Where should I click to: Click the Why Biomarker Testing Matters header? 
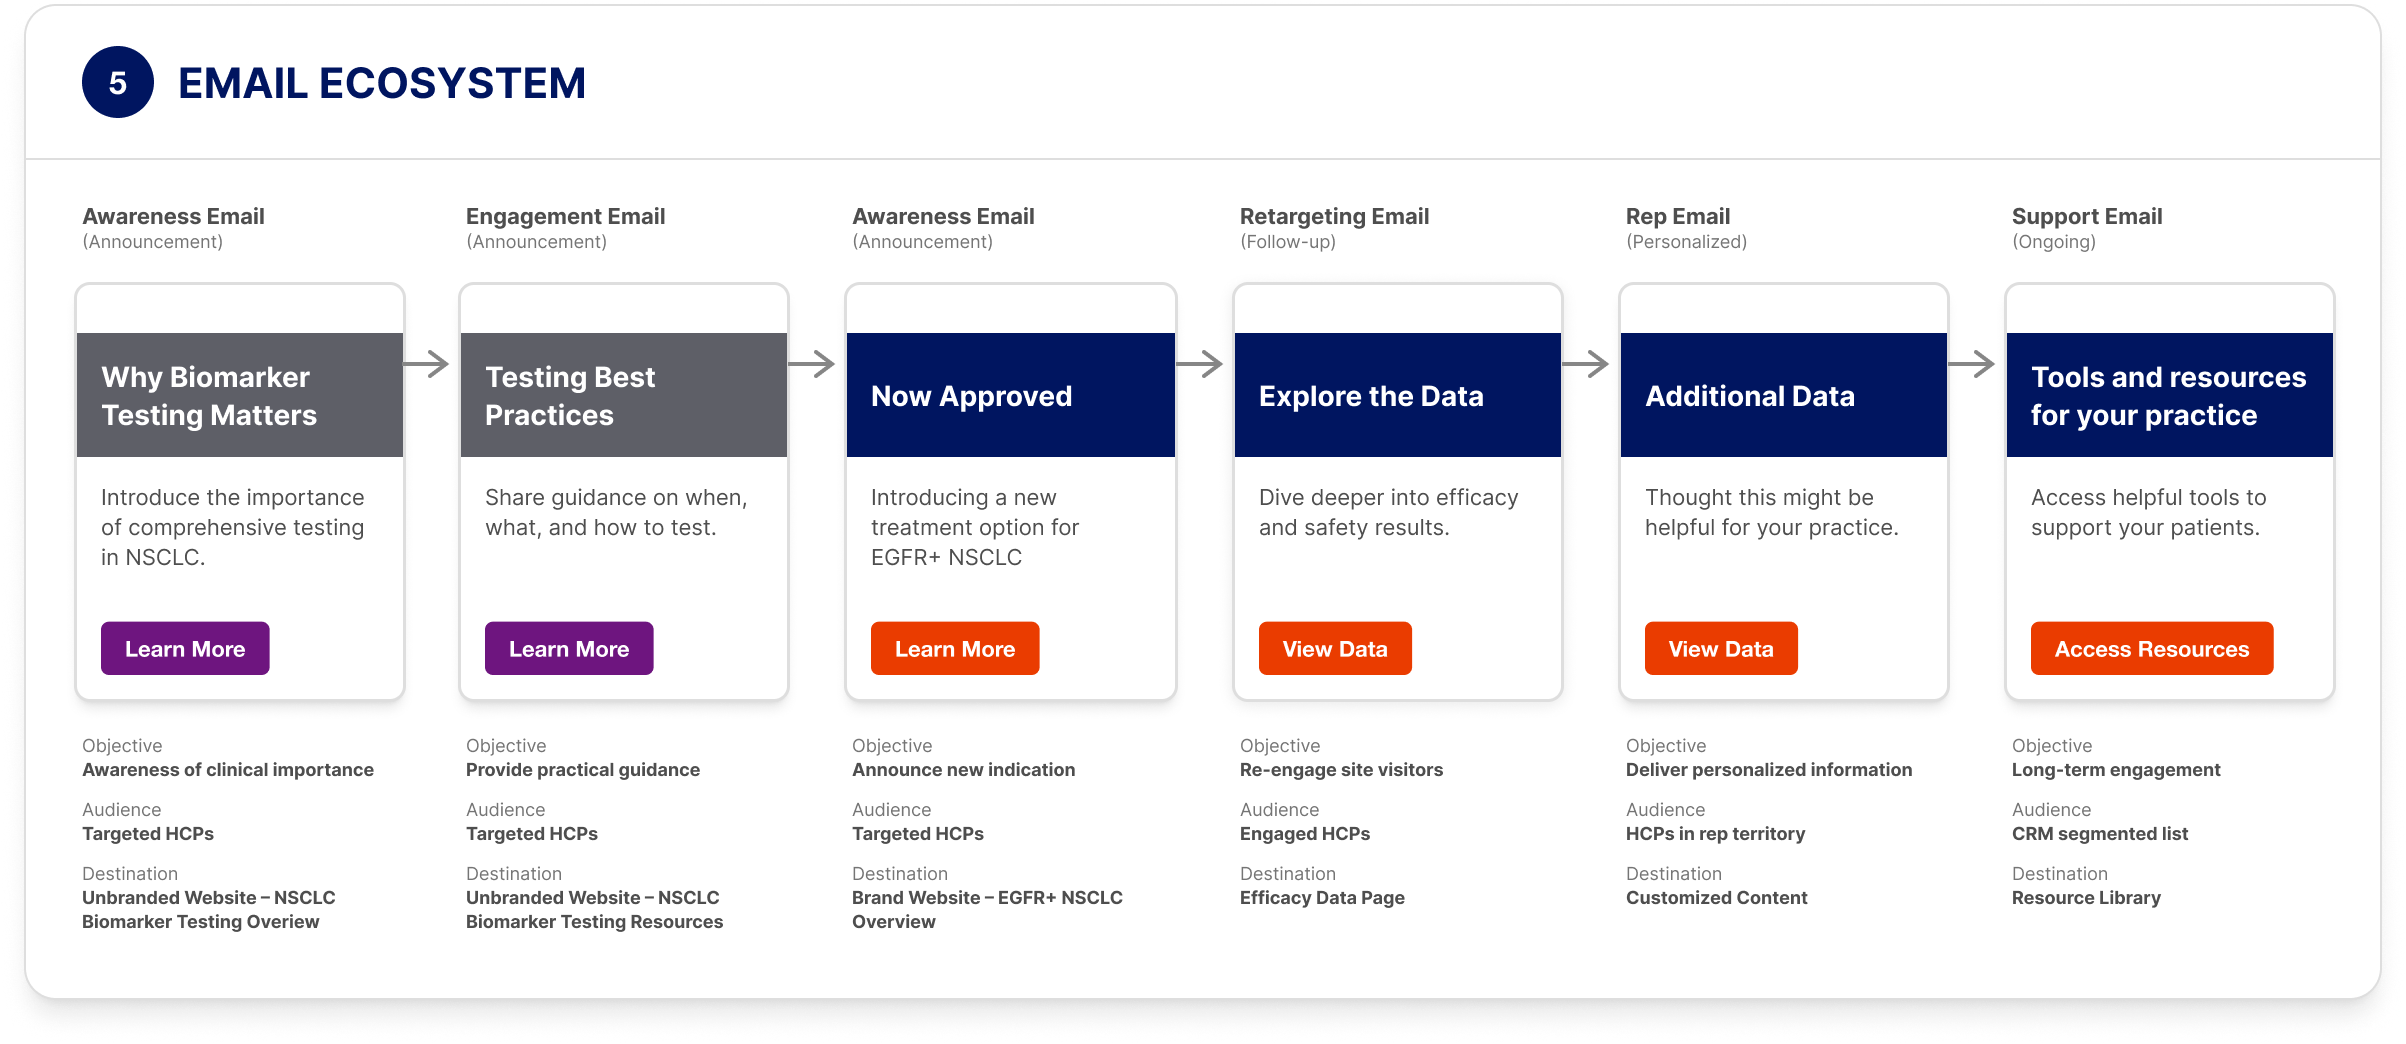240,395
